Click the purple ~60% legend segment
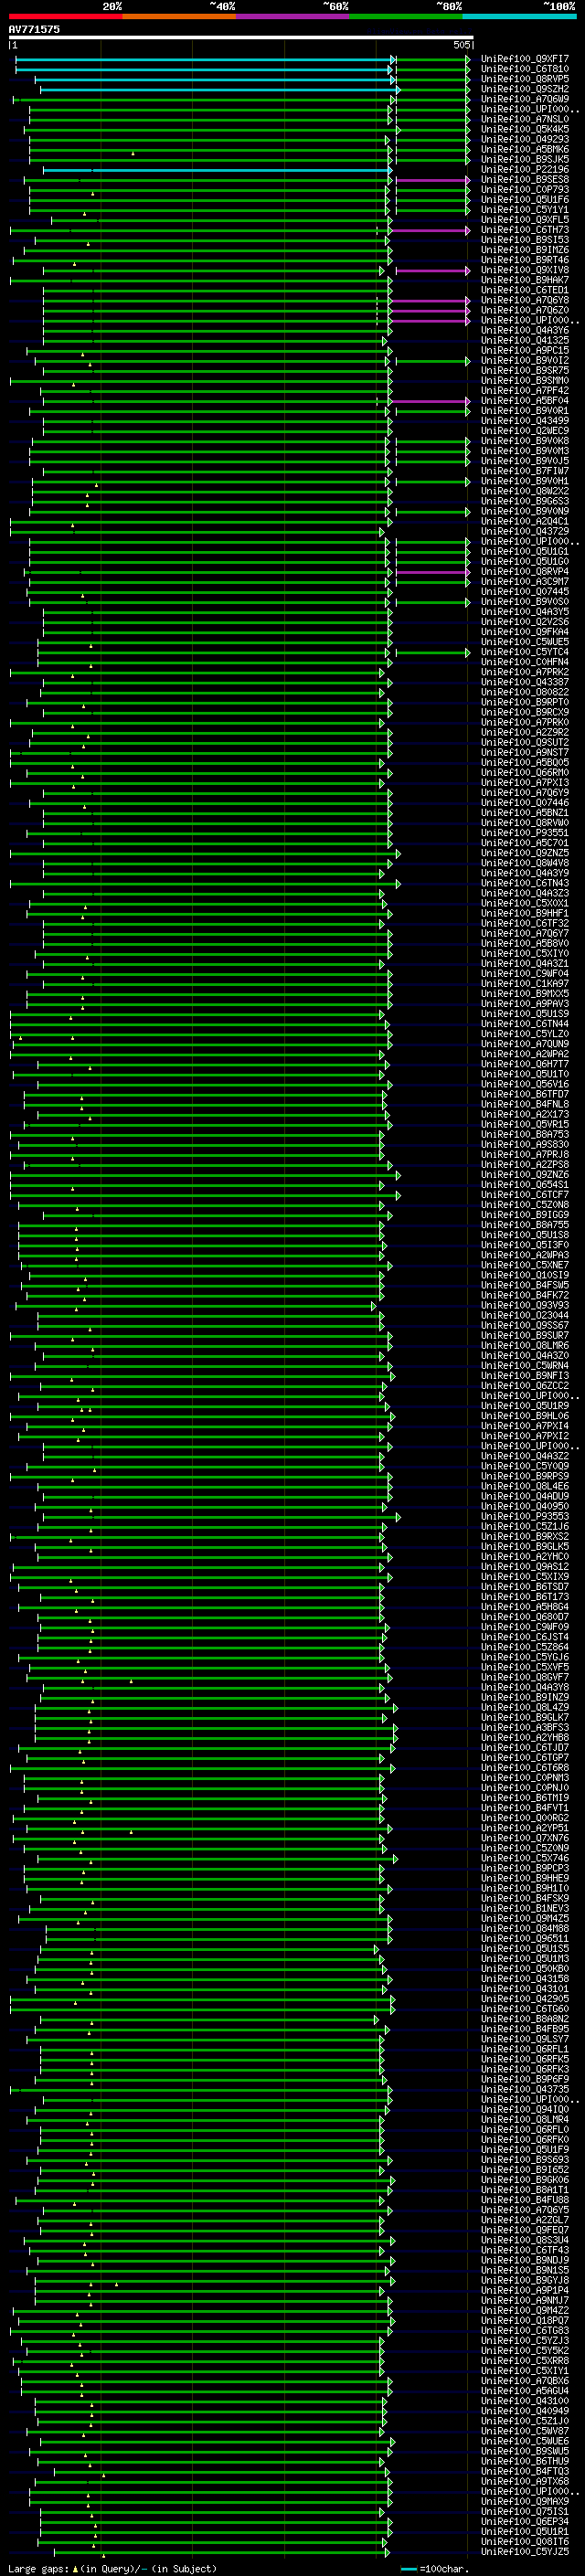Viewport: 585px width, 2576px height. click(293, 16)
